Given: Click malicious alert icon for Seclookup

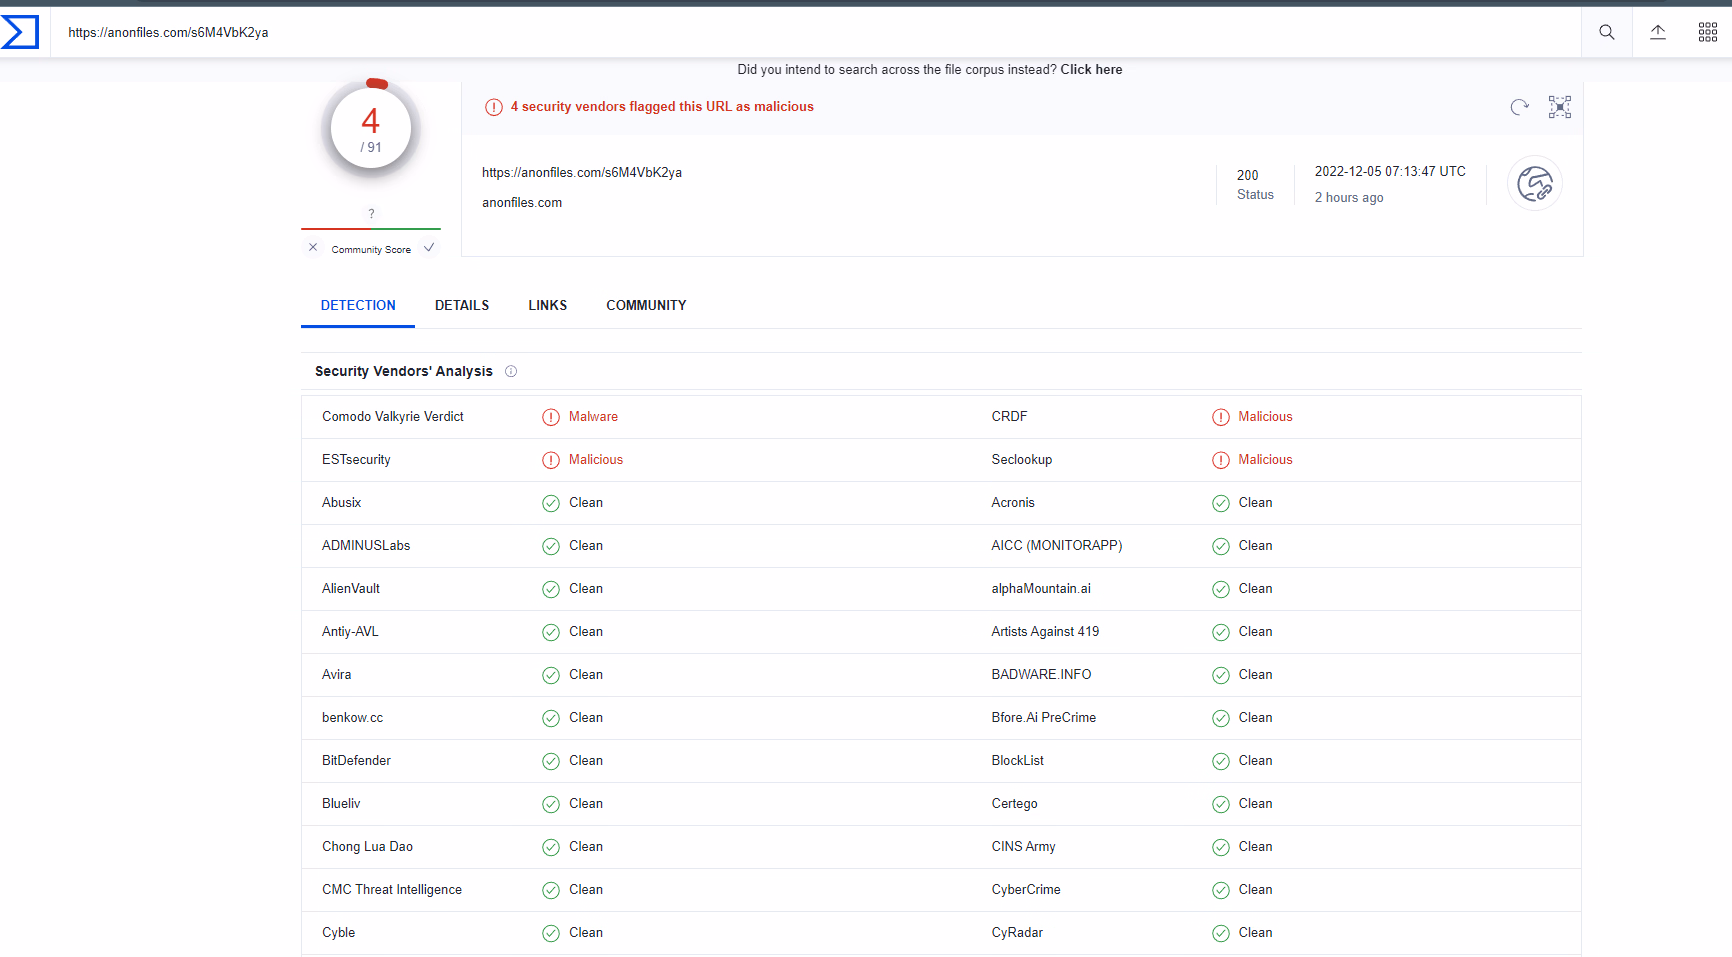Looking at the screenshot, I should (1221, 460).
